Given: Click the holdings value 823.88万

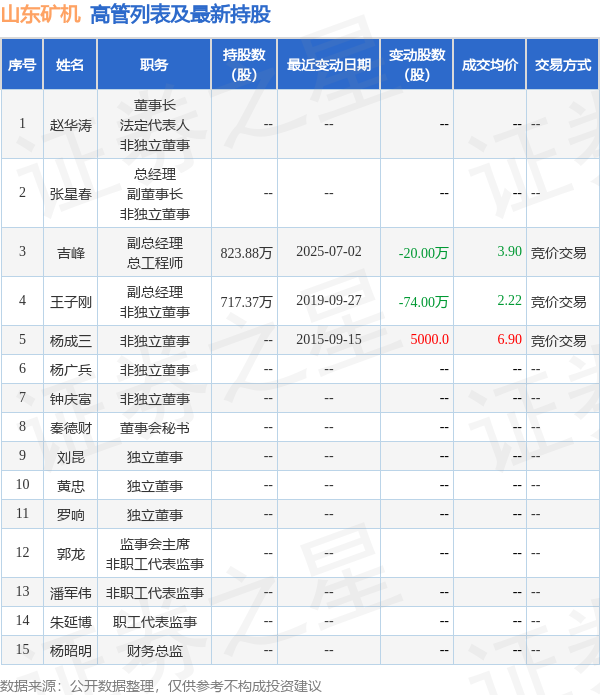Looking at the screenshot, I should point(246,253).
